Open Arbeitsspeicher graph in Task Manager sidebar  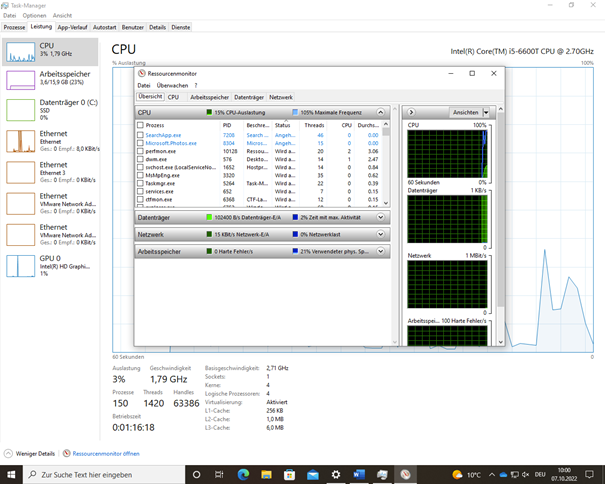click(x=20, y=80)
